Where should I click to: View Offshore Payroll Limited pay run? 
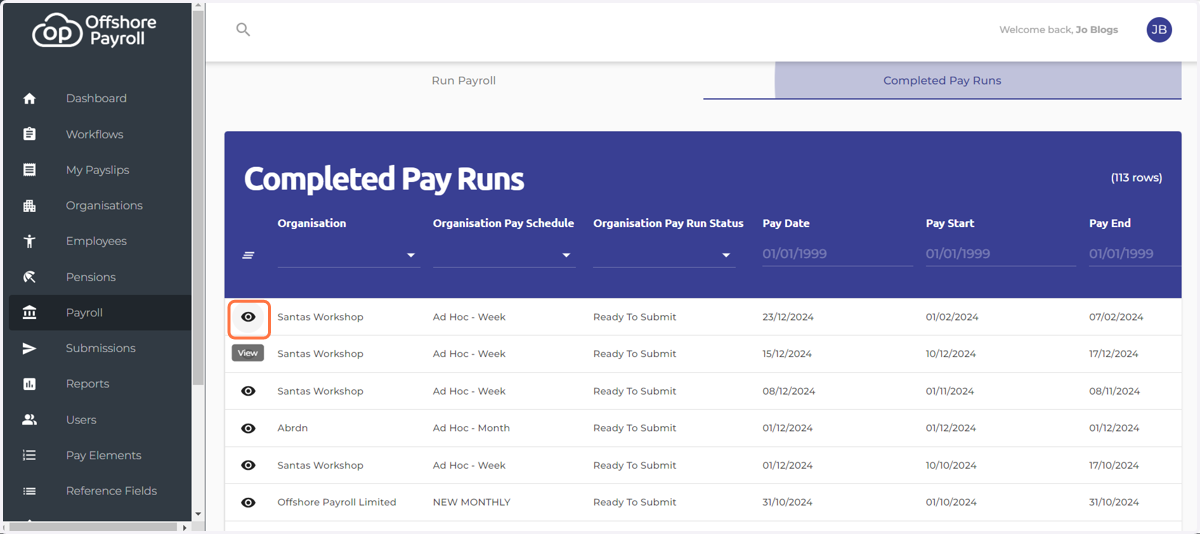[x=249, y=502]
